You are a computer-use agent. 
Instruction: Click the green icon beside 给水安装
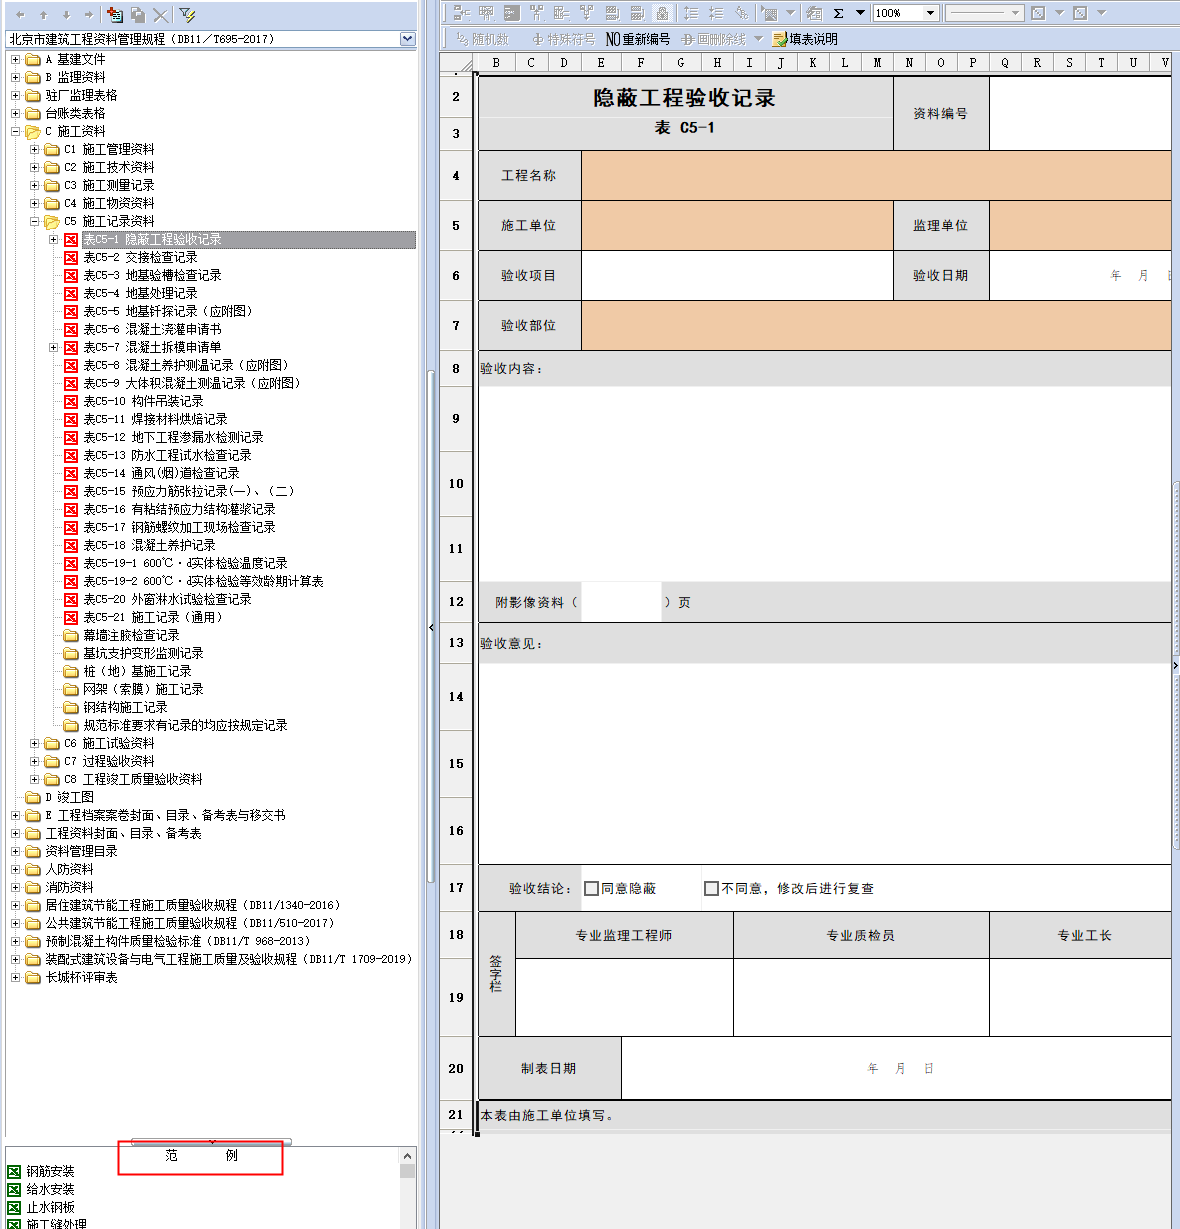pyautogui.click(x=14, y=1190)
